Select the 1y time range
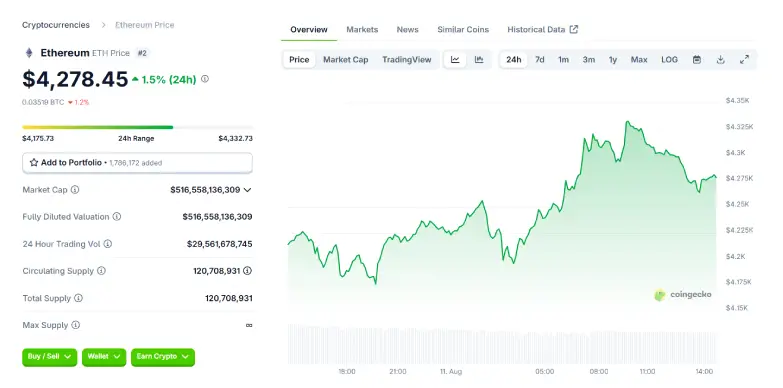Image resolution: width=783 pixels, height=388 pixels. click(613, 59)
